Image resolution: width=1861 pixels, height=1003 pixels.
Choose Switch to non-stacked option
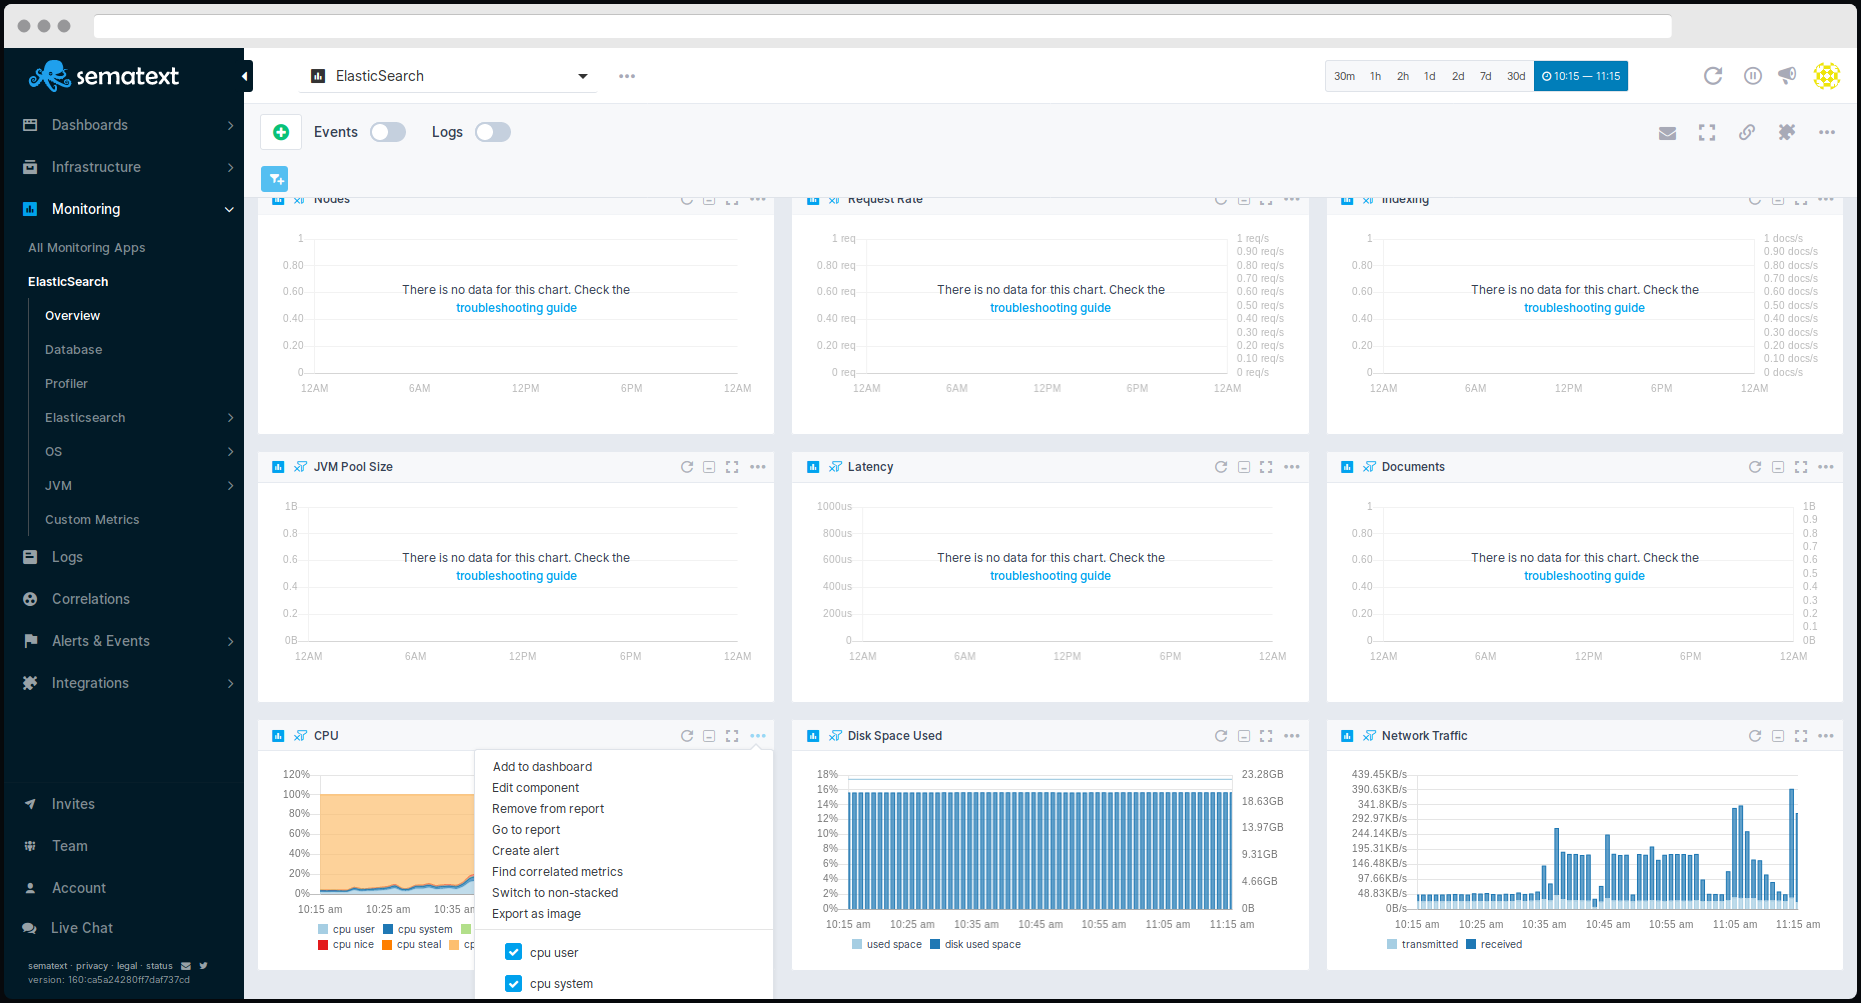tap(555, 893)
